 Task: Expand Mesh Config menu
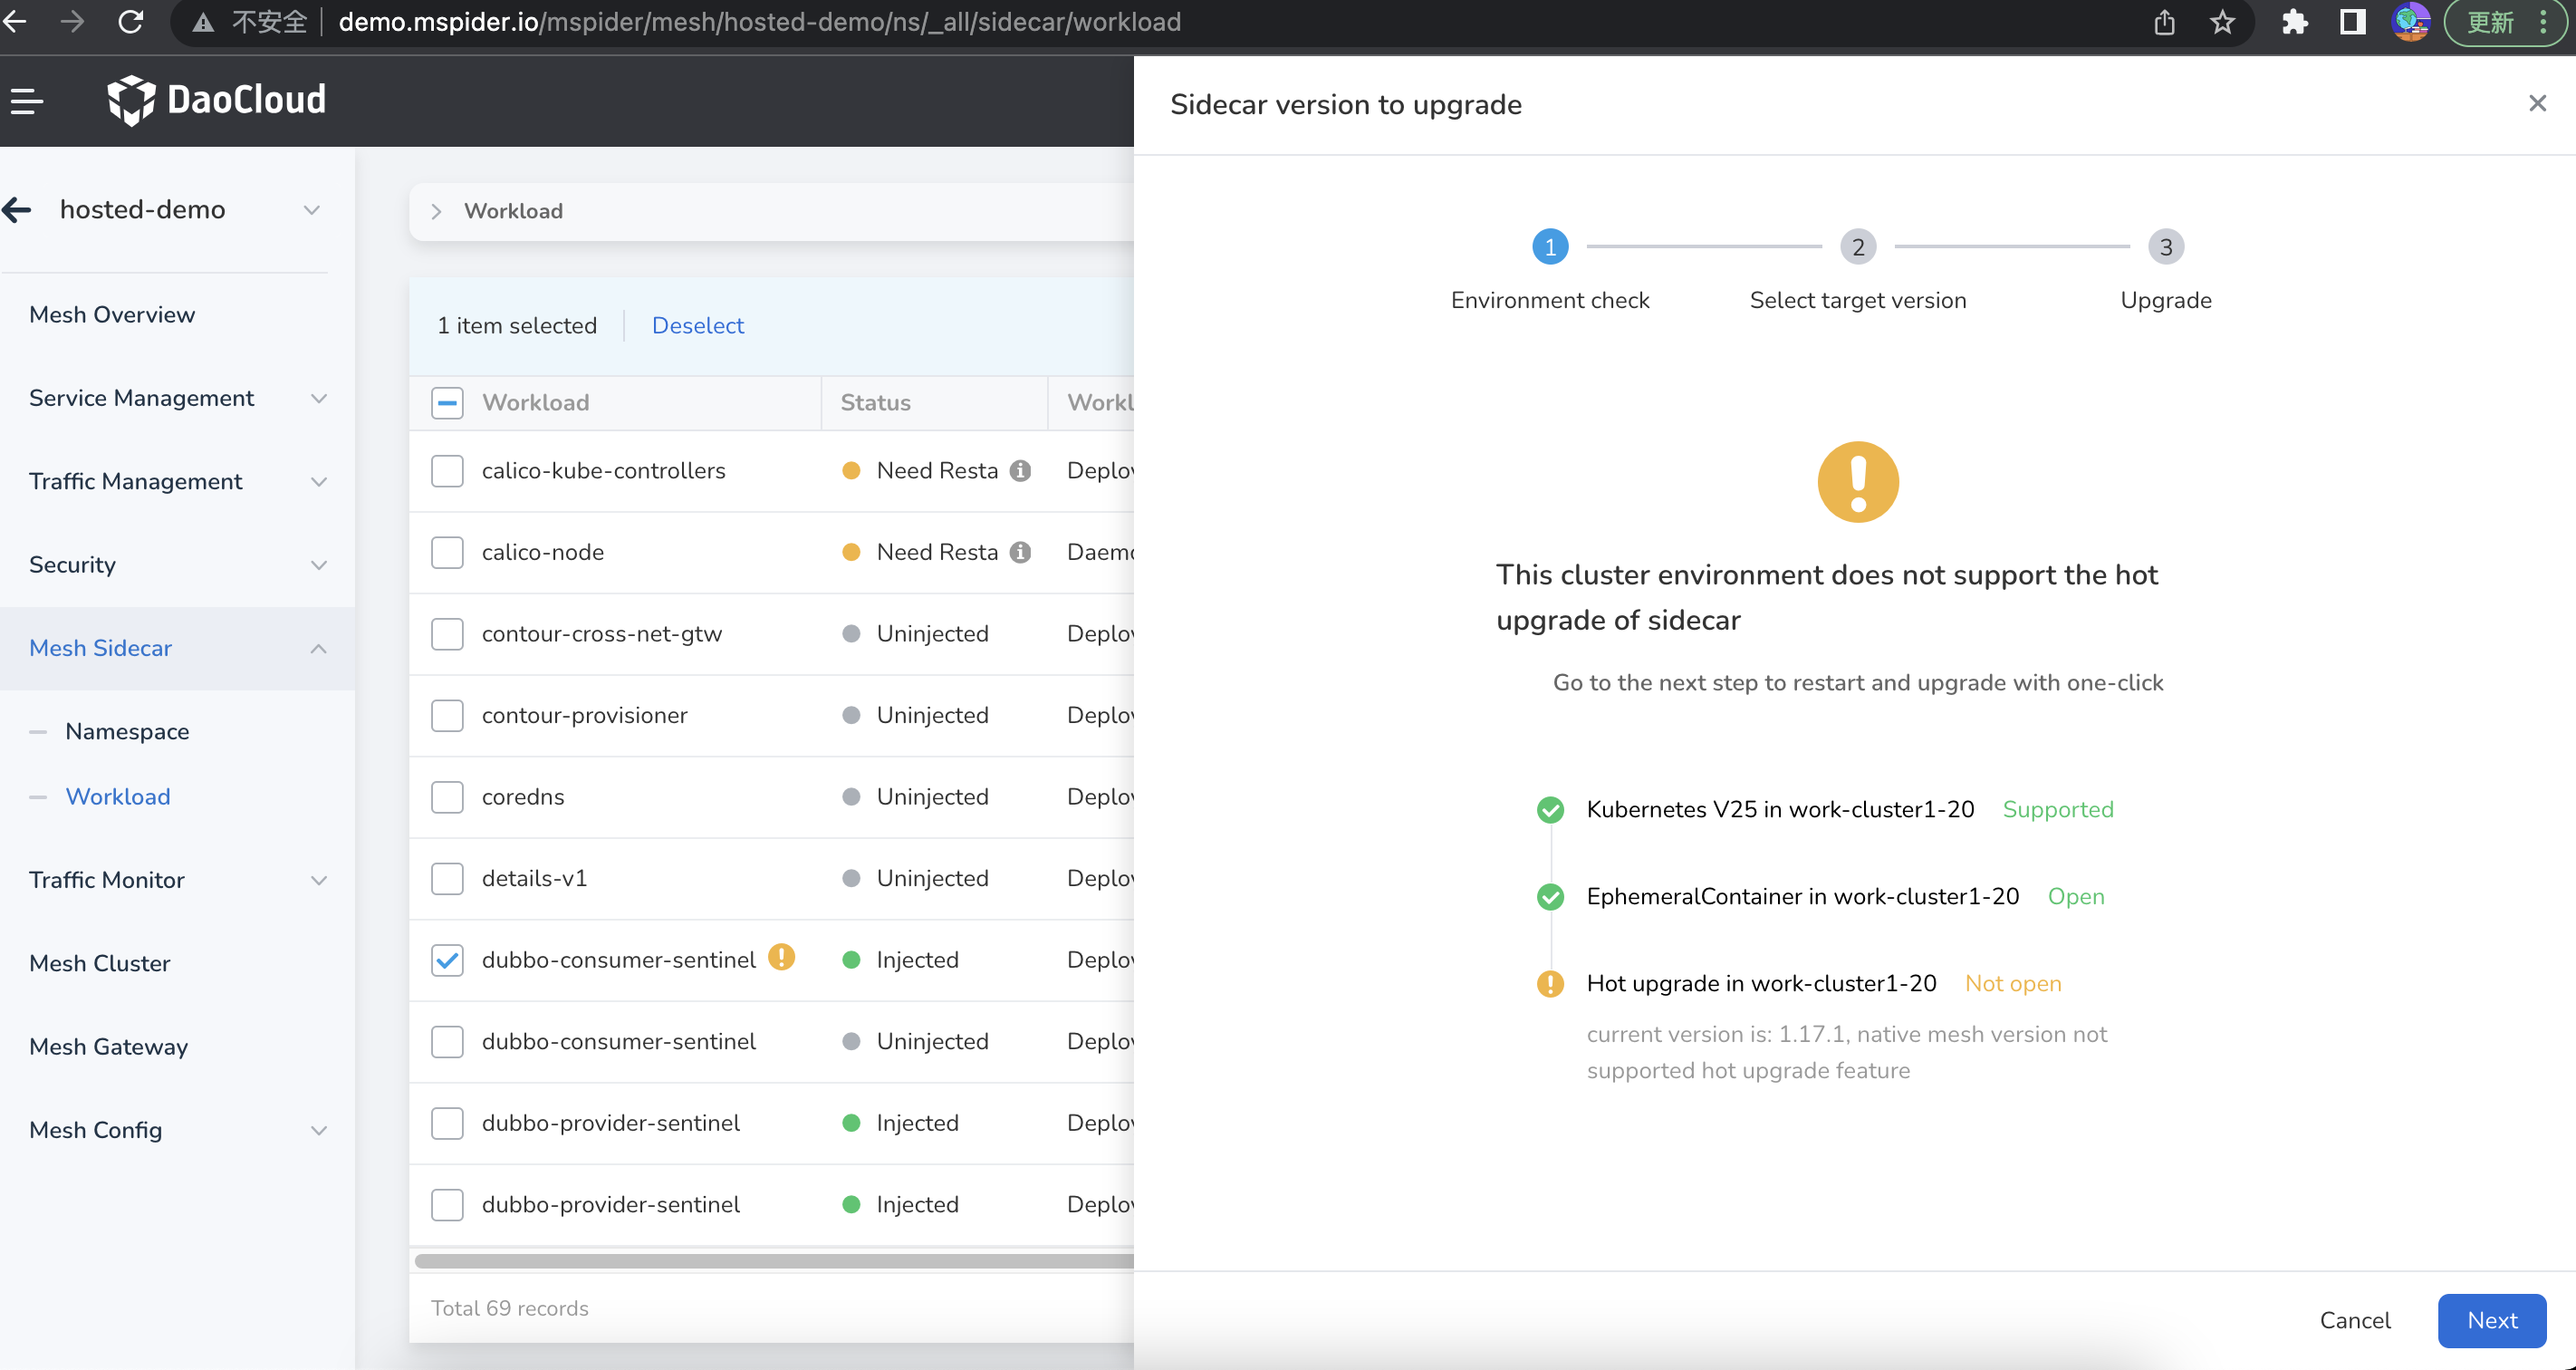point(178,1130)
